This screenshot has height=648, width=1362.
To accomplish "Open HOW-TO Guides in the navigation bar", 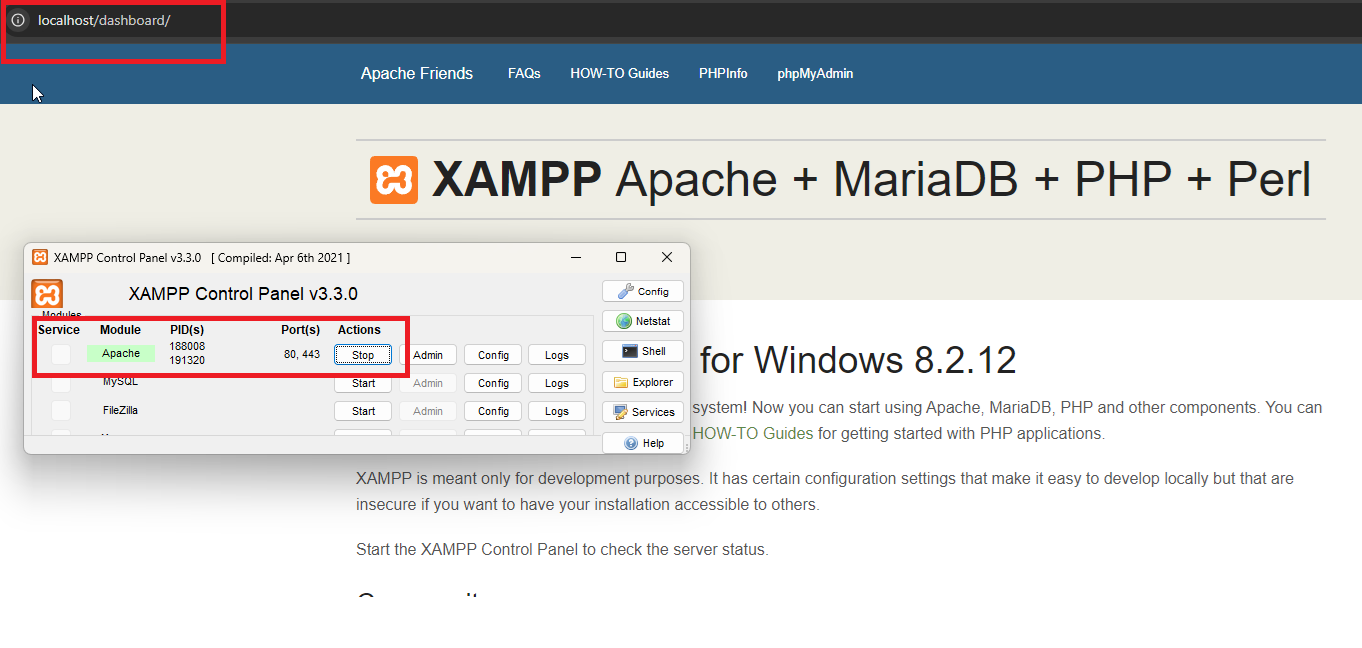I will (620, 73).
